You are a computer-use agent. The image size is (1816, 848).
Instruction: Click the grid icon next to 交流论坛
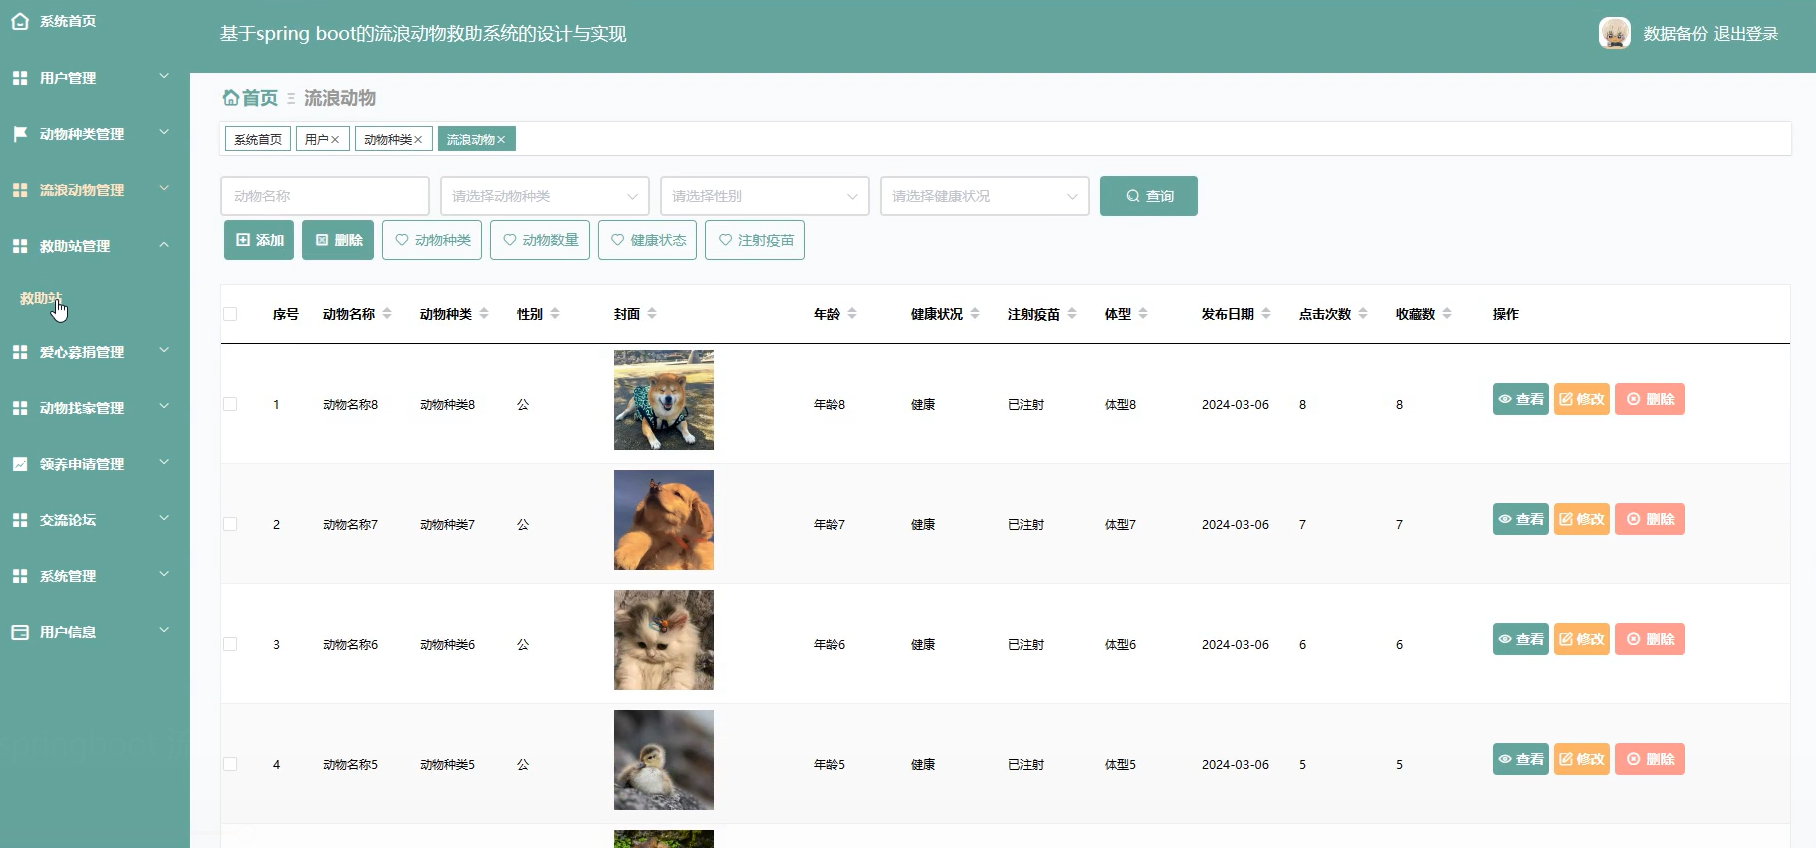pyautogui.click(x=20, y=519)
